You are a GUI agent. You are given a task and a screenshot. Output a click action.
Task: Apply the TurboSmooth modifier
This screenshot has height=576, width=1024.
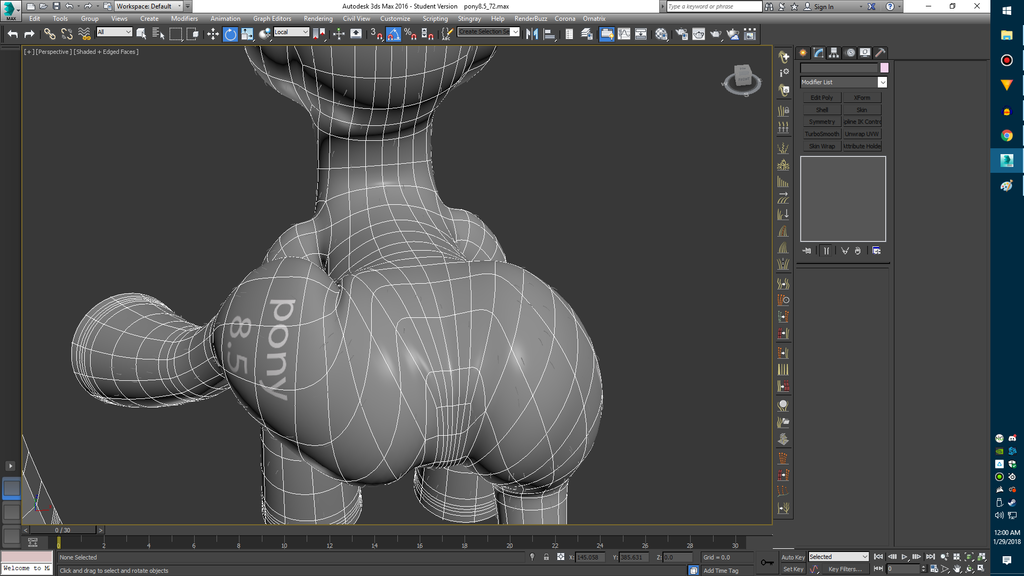[x=822, y=132]
